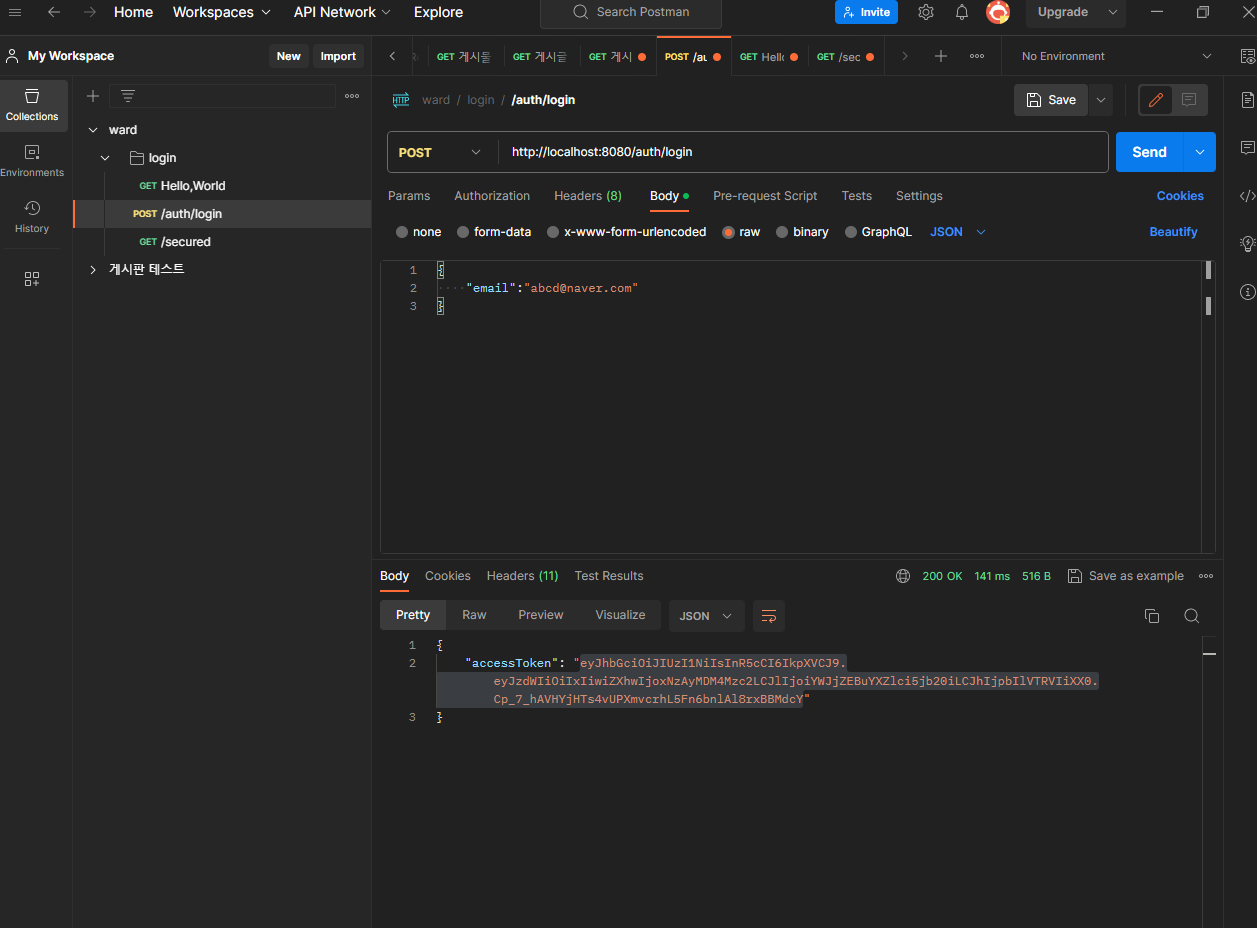Screen dimensions: 1257x928
Task: Go back with the left arrow
Action: click(x=54, y=12)
